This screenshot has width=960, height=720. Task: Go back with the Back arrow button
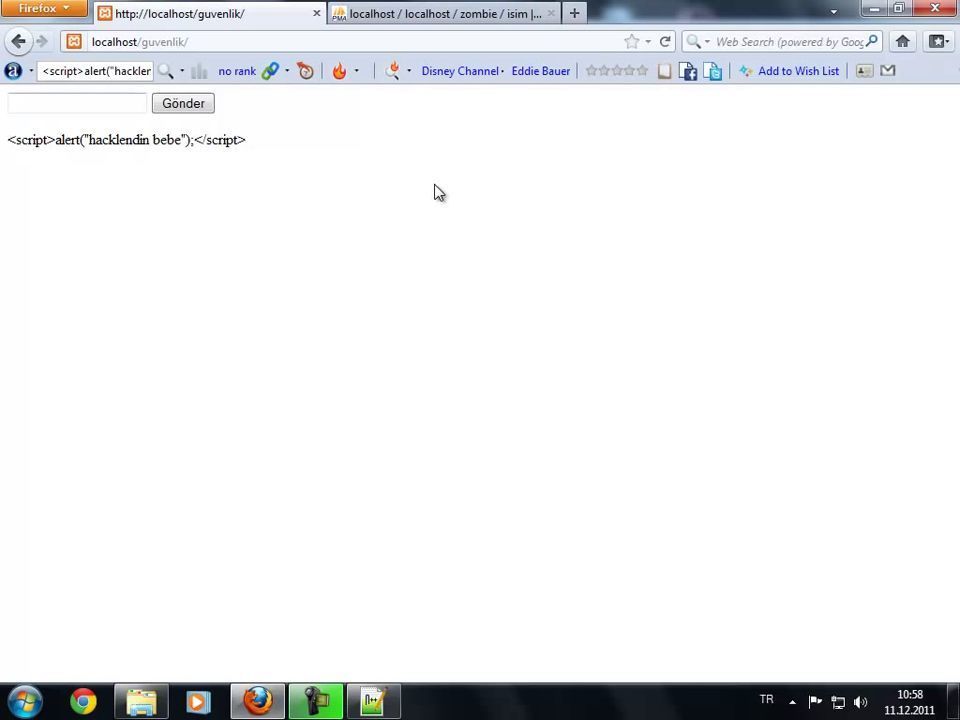point(18,42)
